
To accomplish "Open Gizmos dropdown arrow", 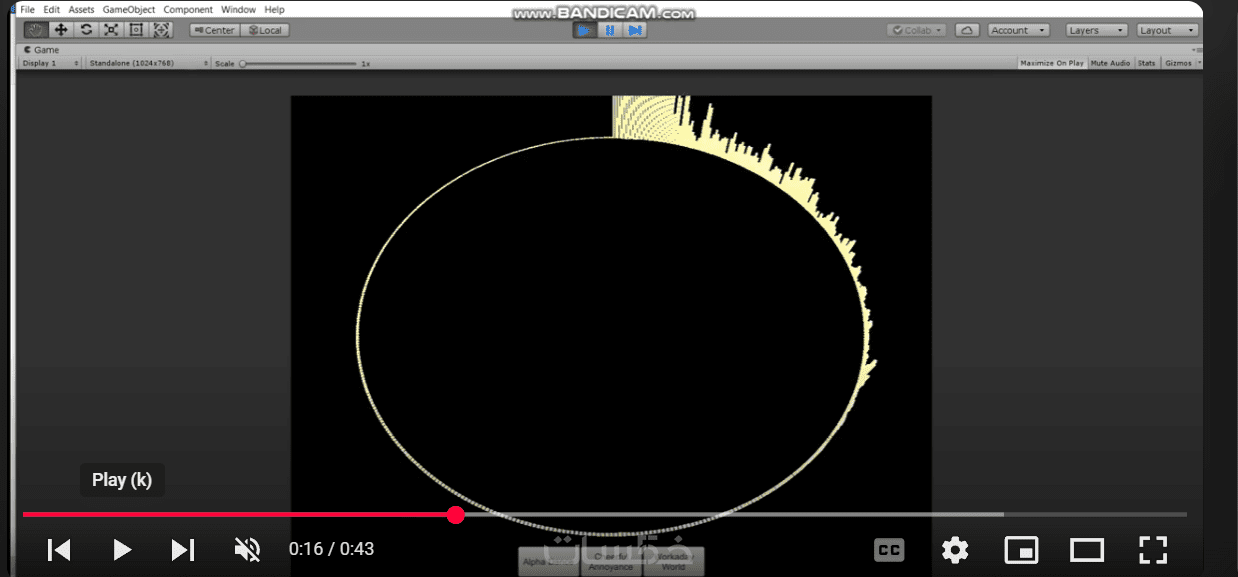I will 1199,63.
